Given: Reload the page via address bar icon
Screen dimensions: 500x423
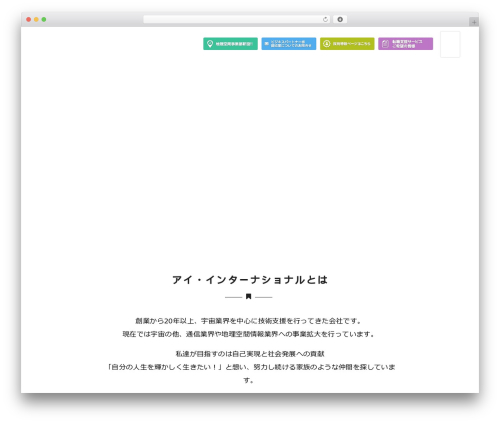Looking at the screenshot, I should [325, 19].
